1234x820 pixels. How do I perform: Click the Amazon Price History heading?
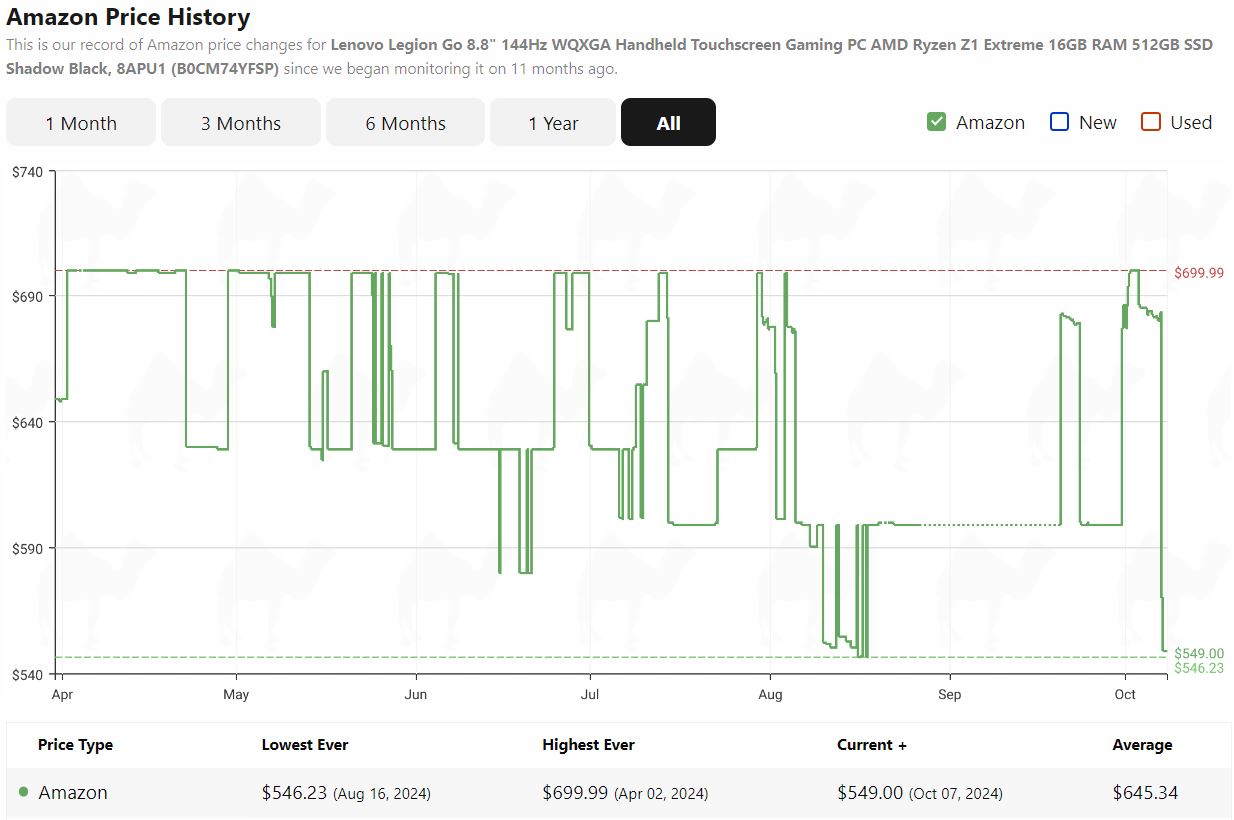click(x=128, y=17)
